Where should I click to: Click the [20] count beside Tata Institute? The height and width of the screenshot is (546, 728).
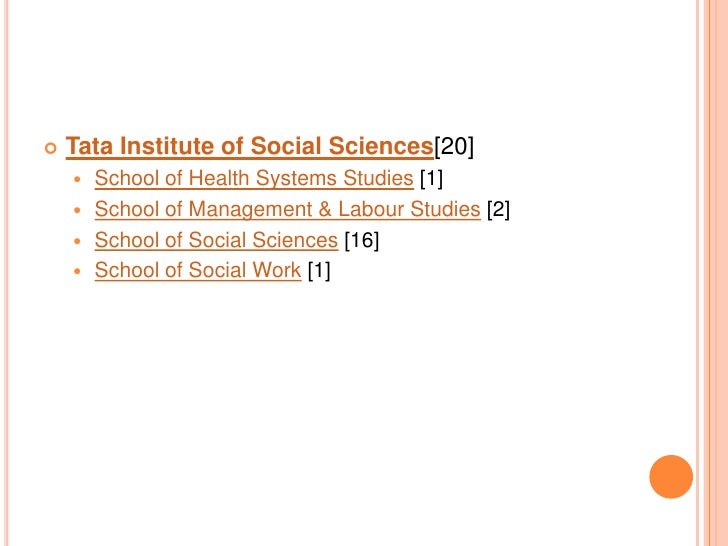click(x=454, y=146)
